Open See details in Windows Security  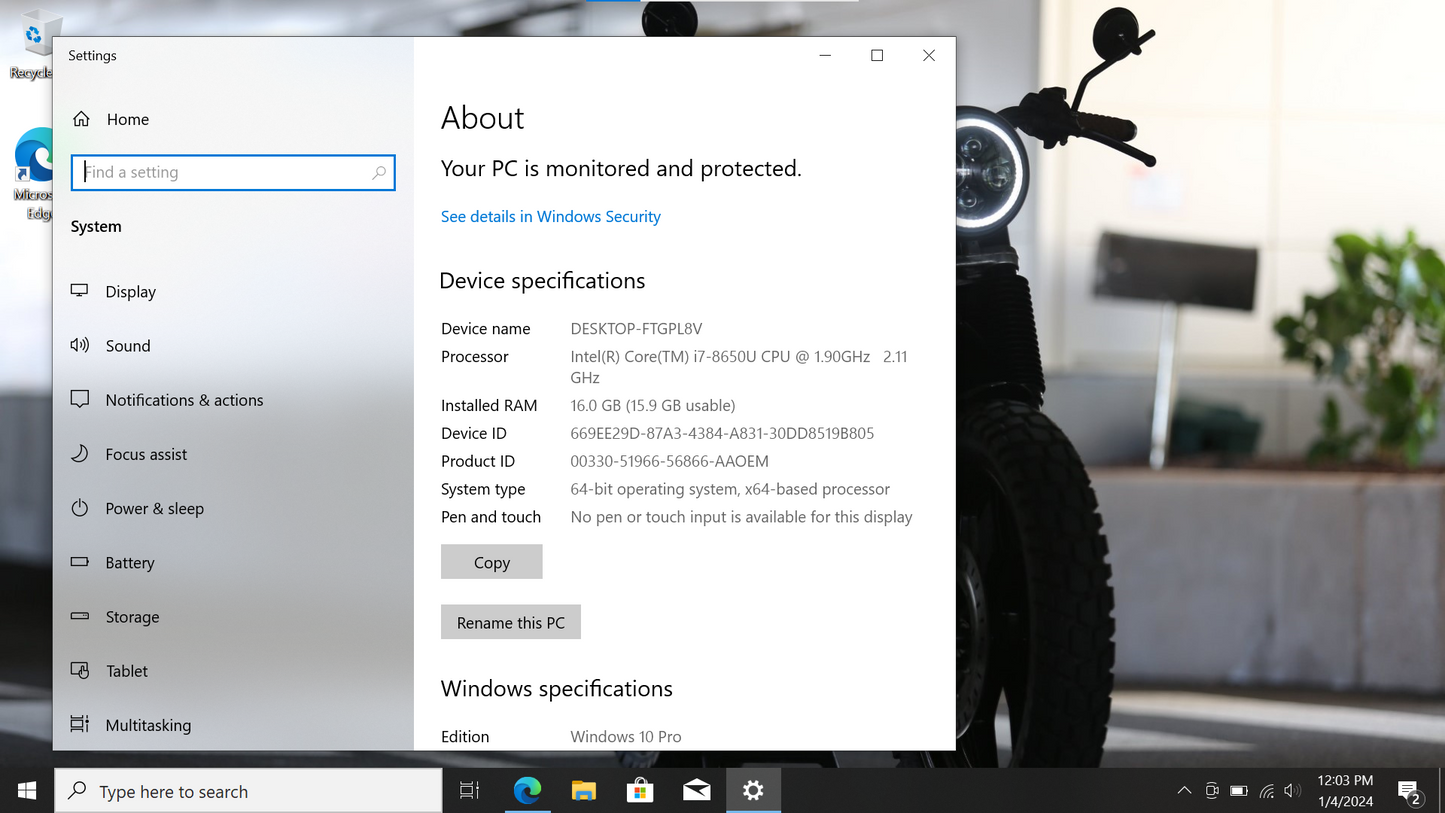click(550, 216)
